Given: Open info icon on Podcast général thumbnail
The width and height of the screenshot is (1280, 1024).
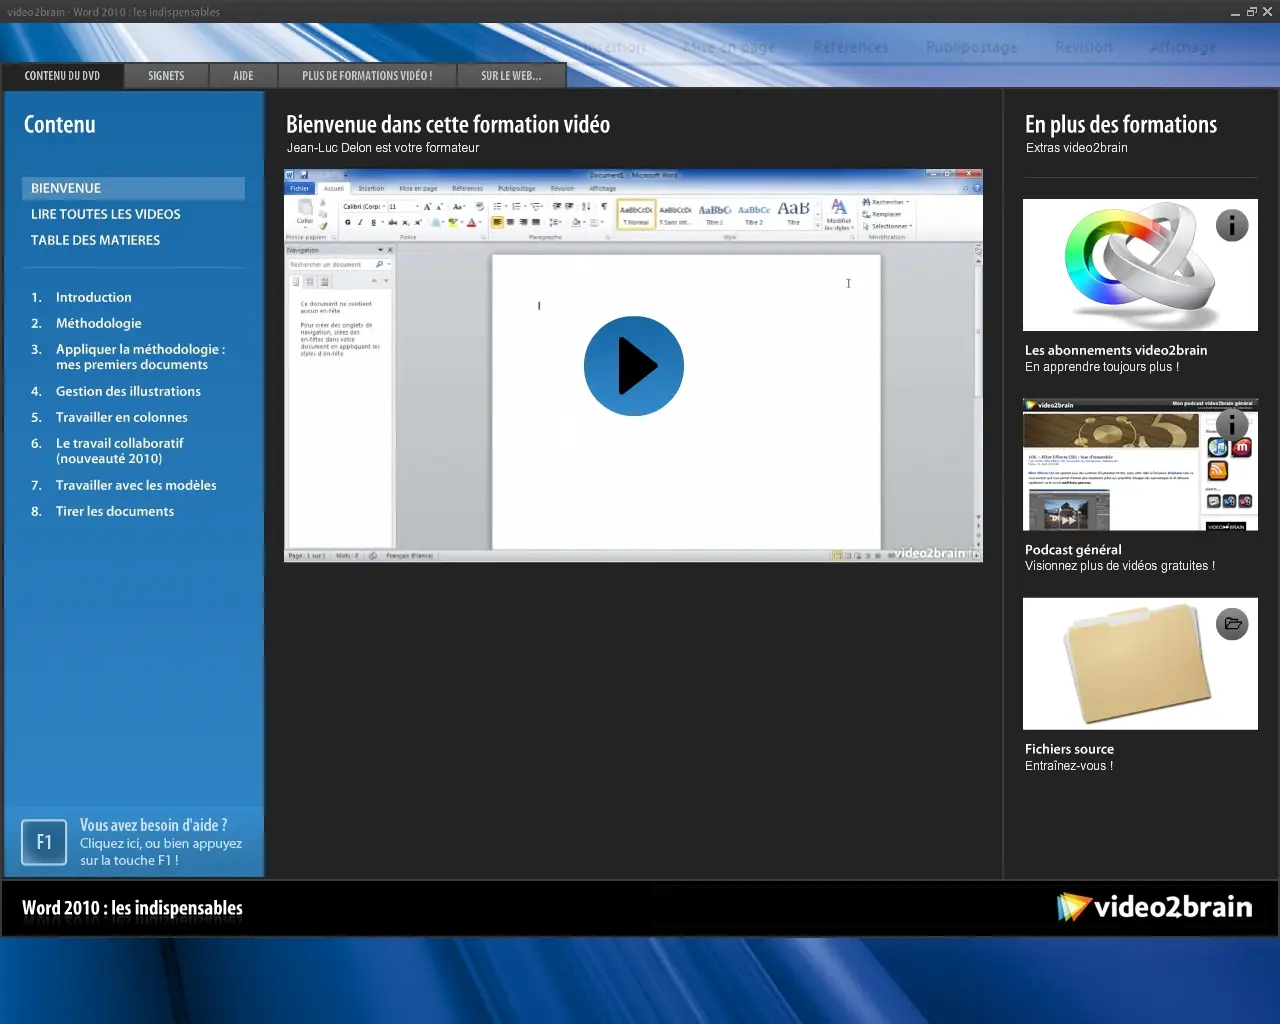Looking at the screenshot, I should 1232,424.
